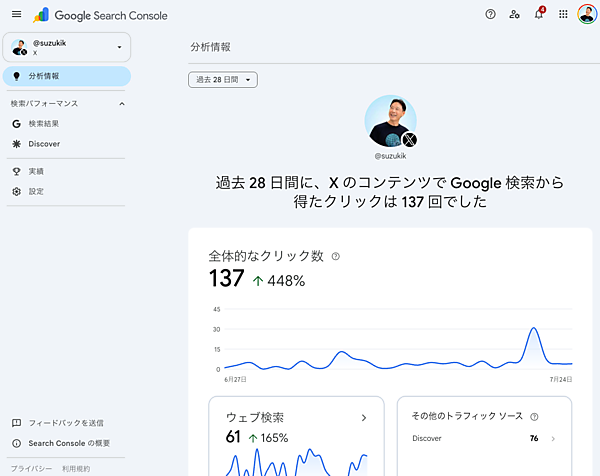Click the 分析情報 page heading
The width and height of the screenshot is (600, 476).
(x=210, y=47)
